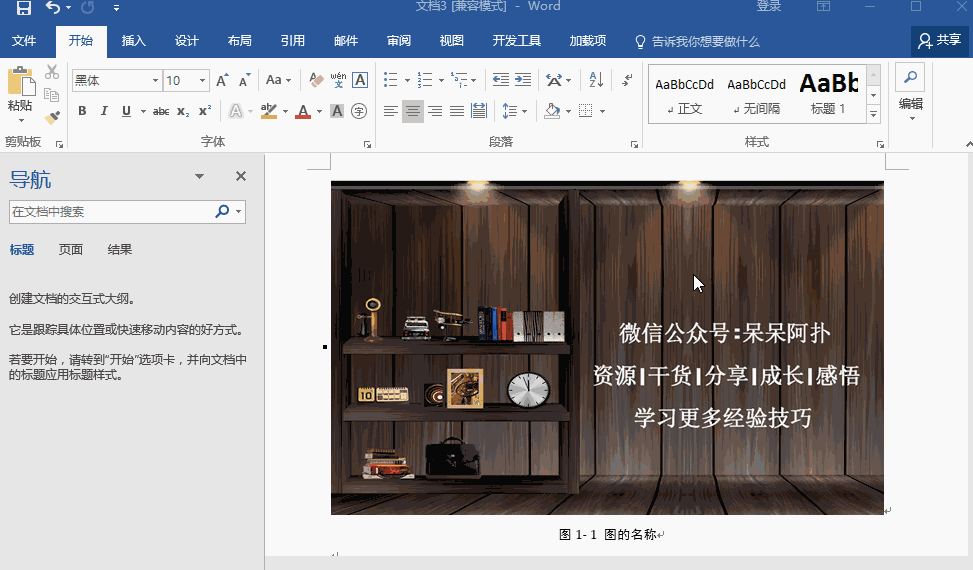
Task: Click the caption text 图 1- 1 图的名称
Action: pyautogui.click(x=608, y=535)
